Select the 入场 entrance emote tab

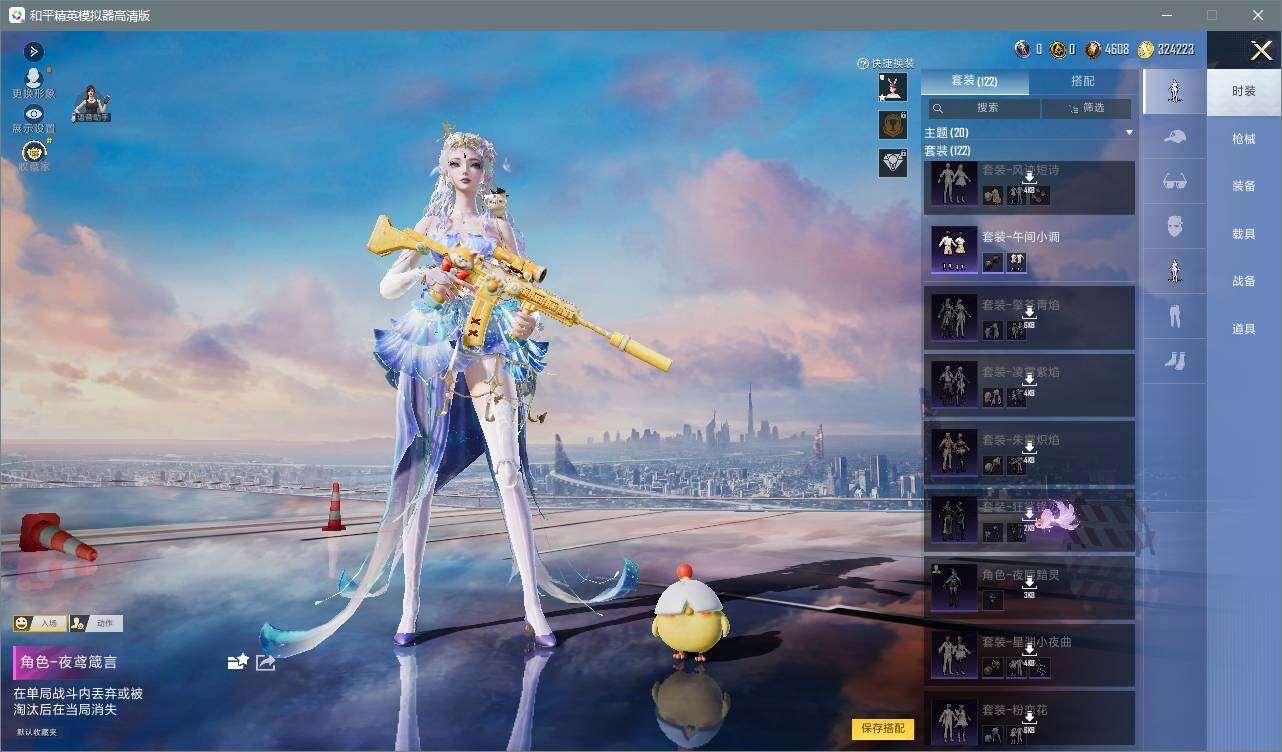[x=39, y=623]
